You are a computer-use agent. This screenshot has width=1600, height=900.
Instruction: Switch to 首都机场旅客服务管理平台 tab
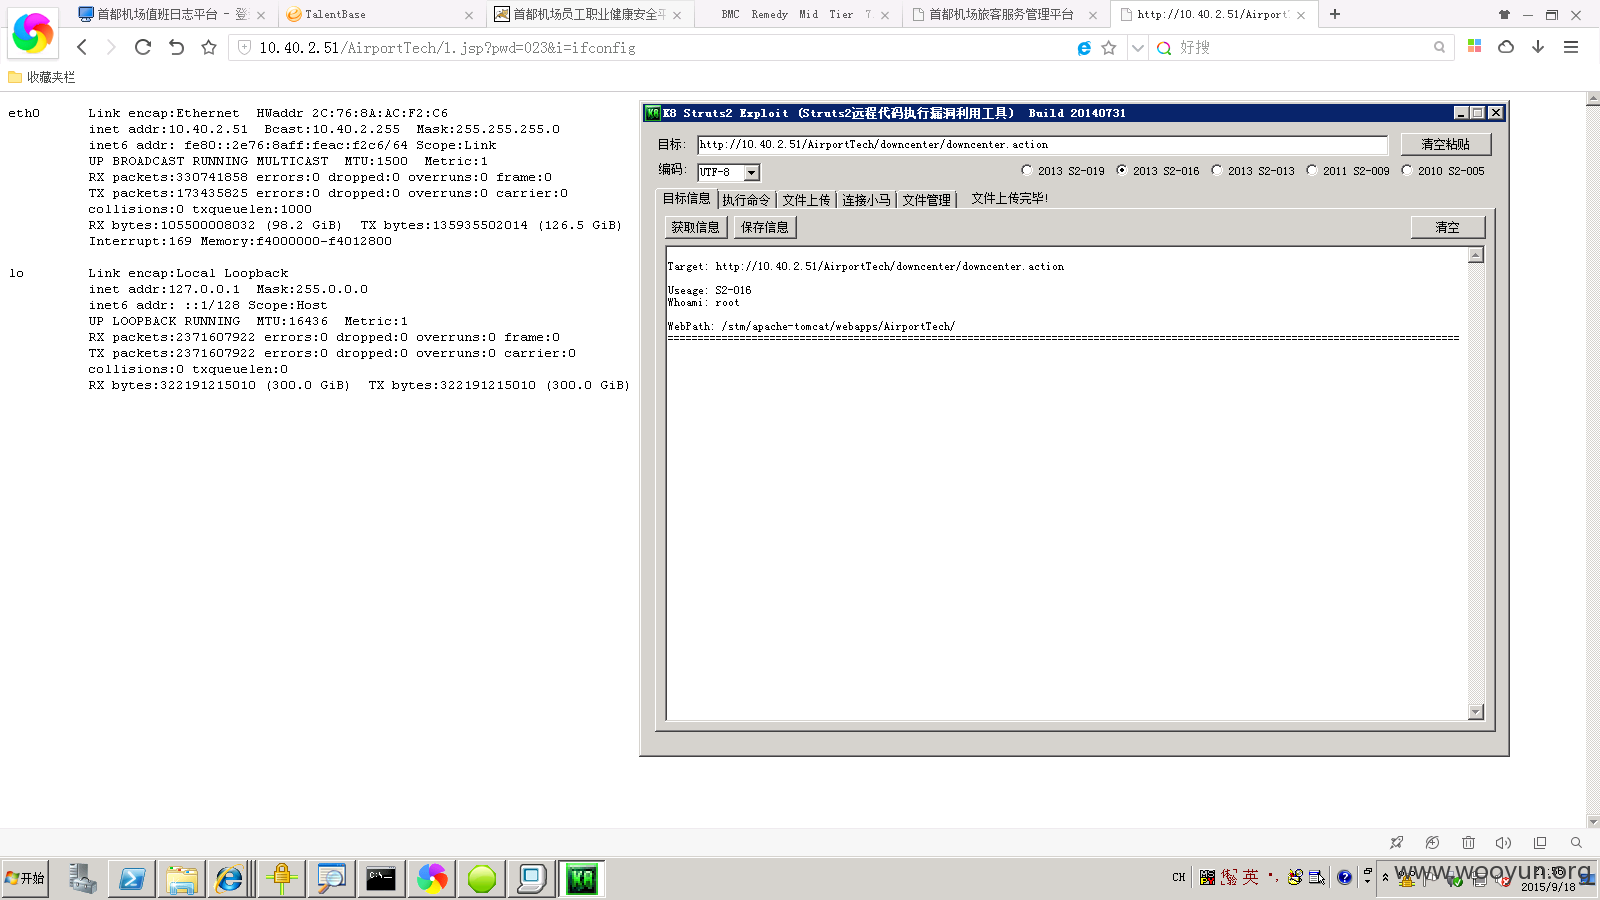pyautogui.click(x=1004, y=14)
